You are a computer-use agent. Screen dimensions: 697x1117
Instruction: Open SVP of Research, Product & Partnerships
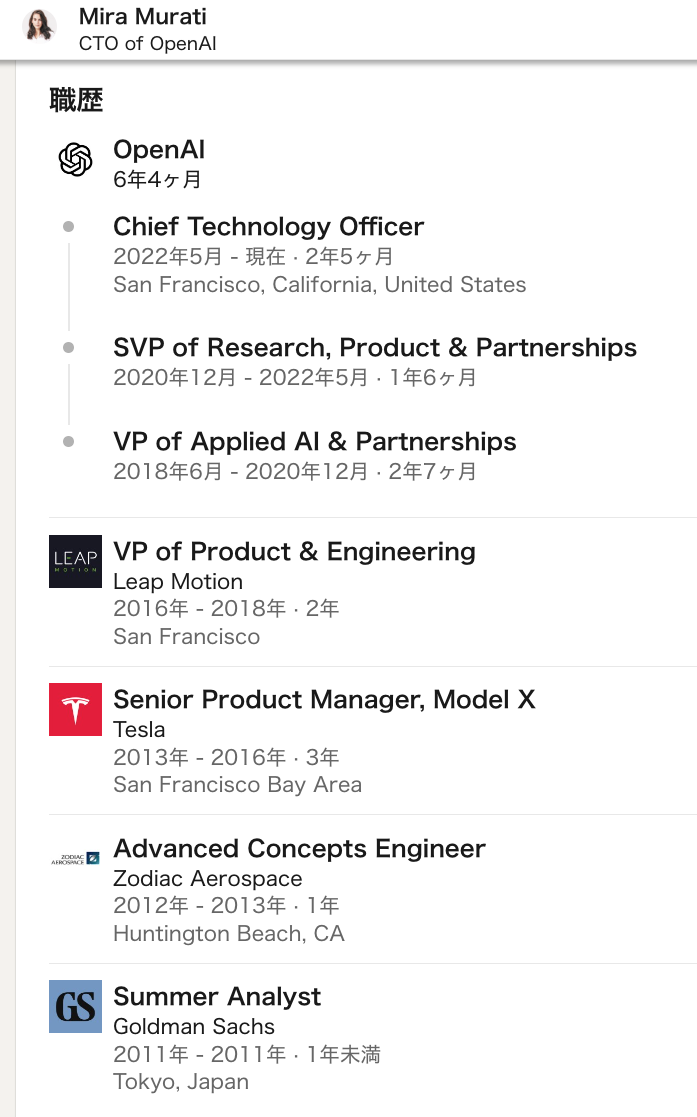375,348
